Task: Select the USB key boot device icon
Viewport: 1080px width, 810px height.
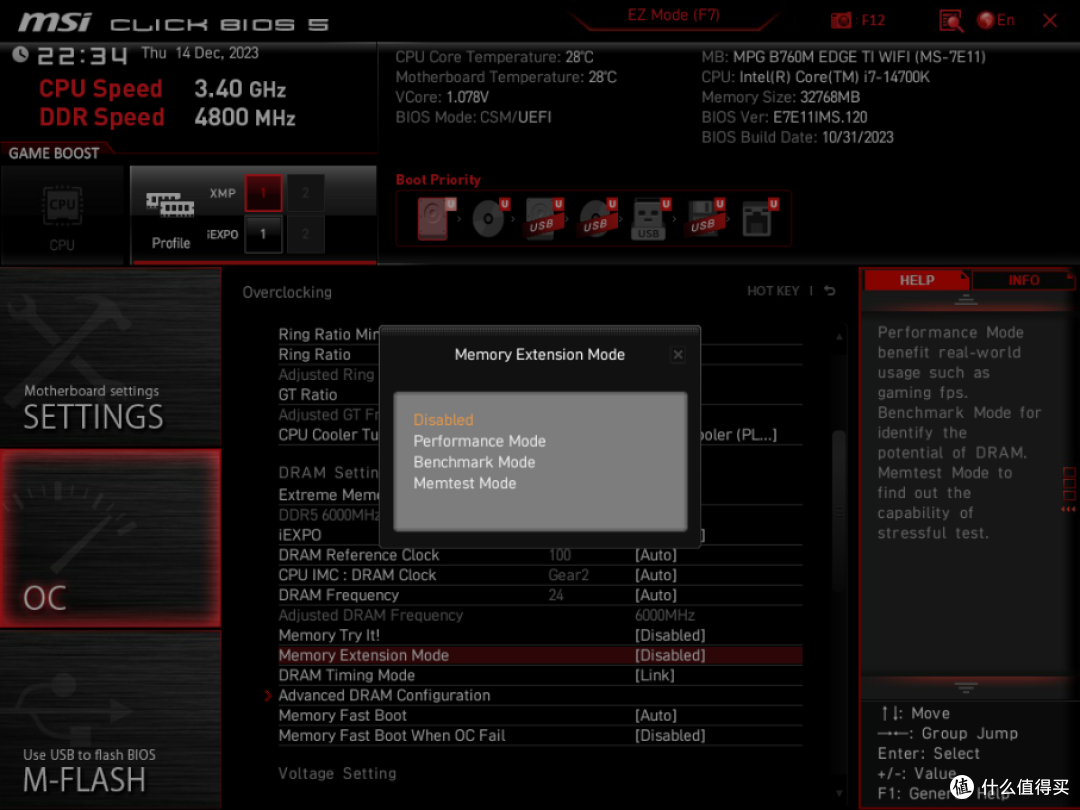Action: pos(650,218)
